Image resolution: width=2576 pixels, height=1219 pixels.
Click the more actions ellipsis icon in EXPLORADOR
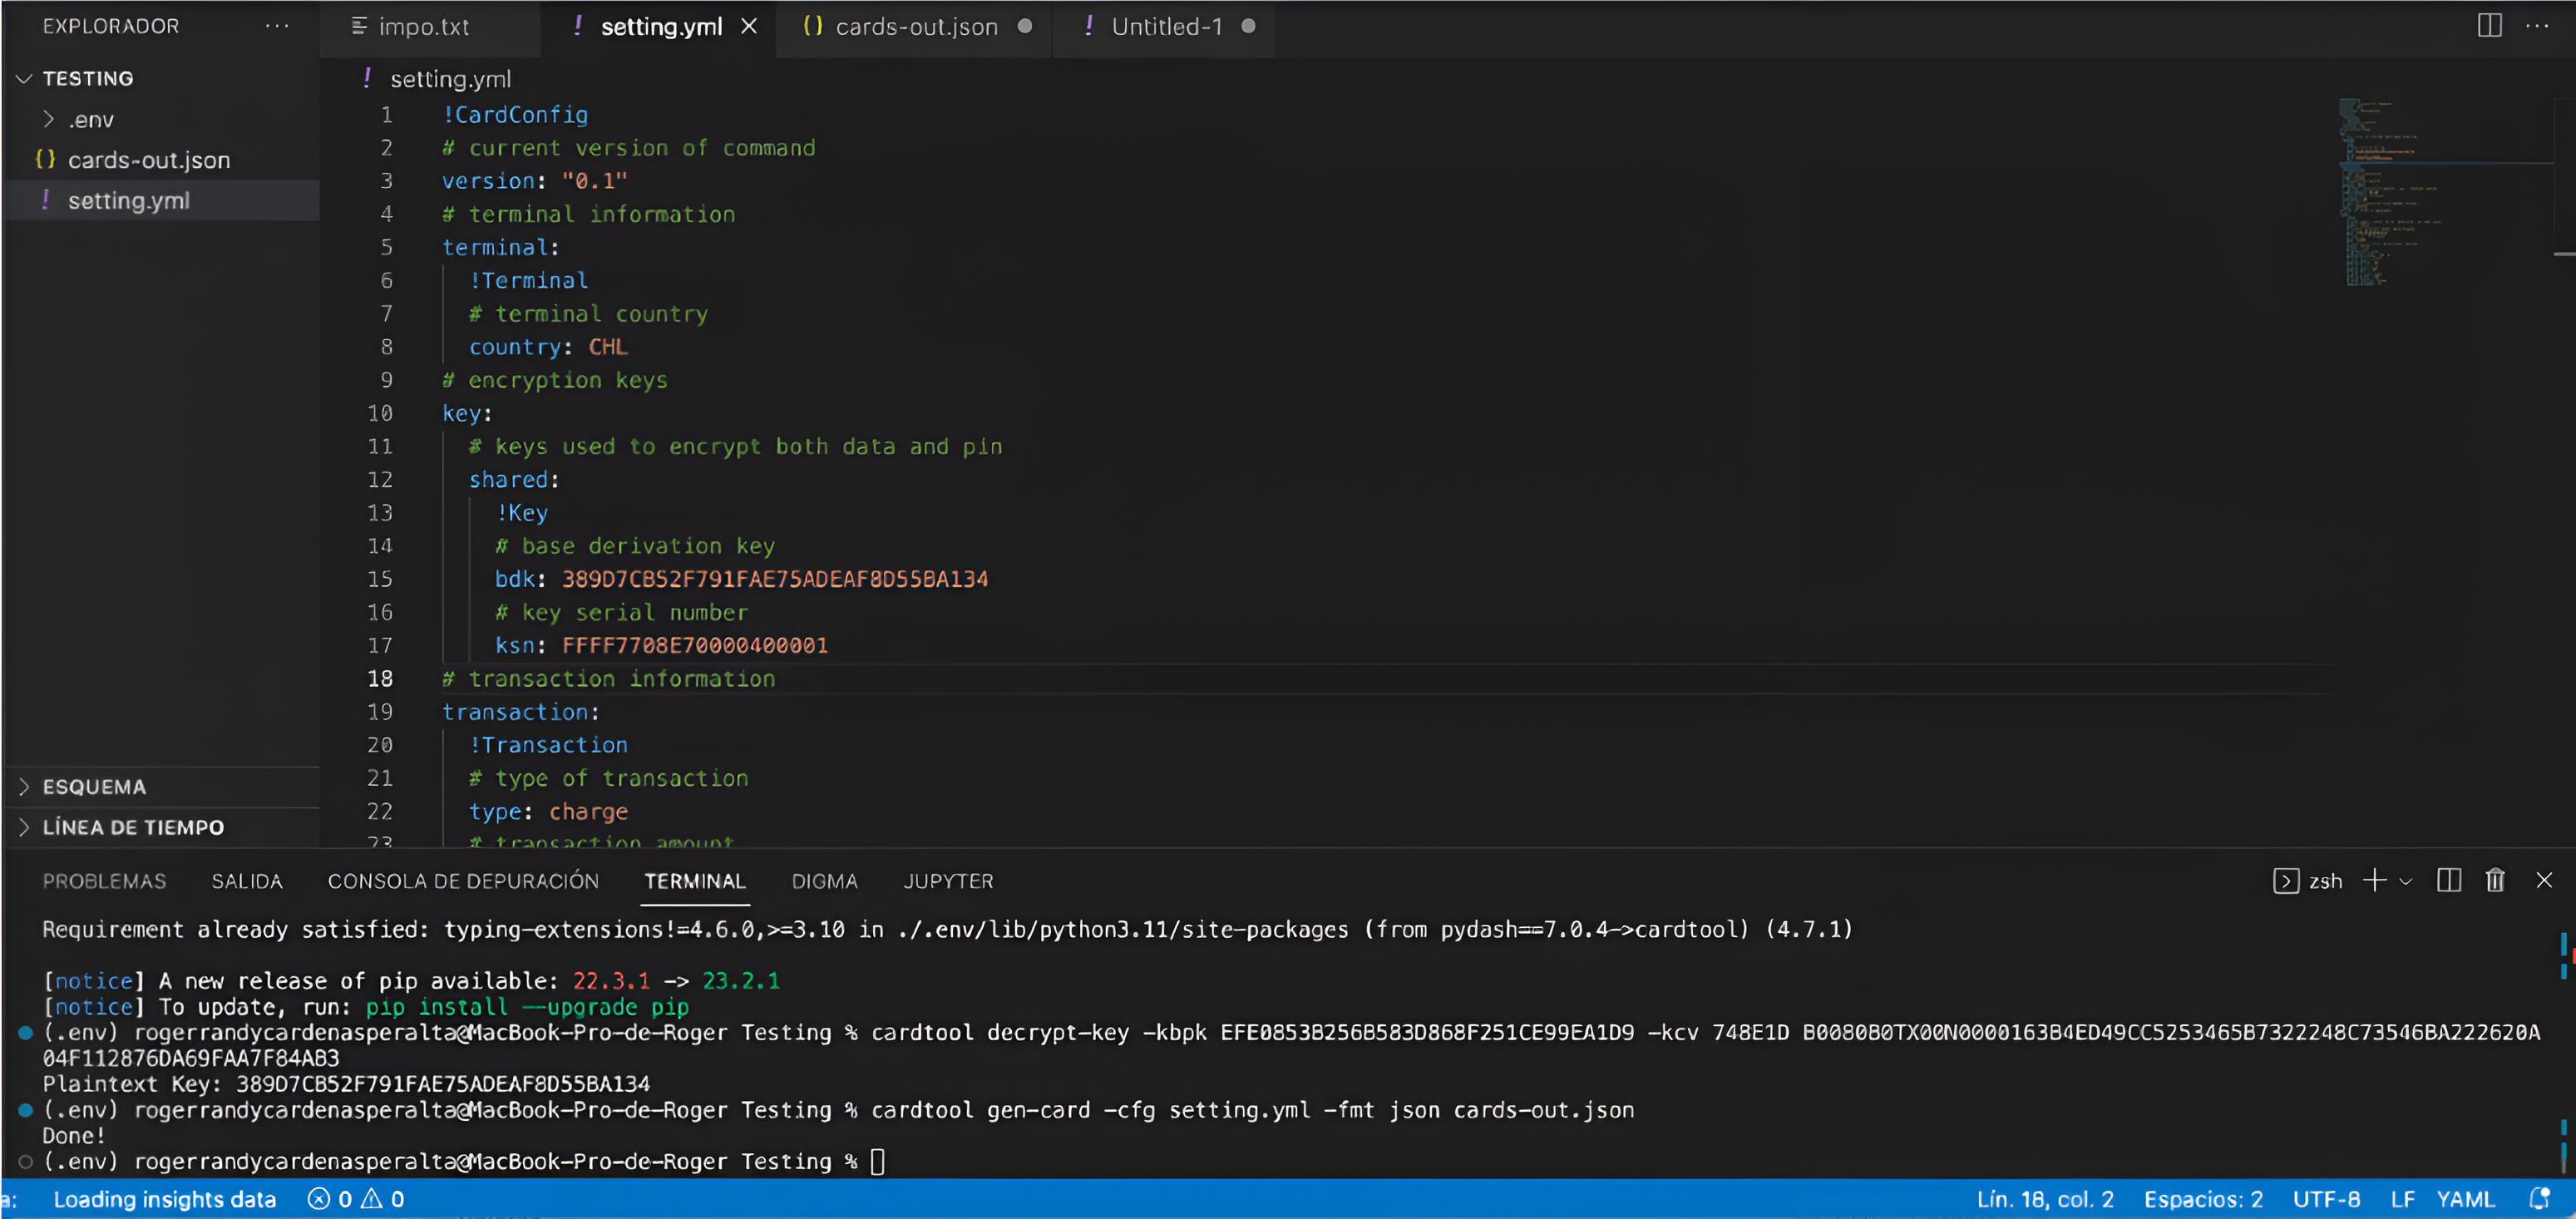pyautogui.click(x=279, y=25)
